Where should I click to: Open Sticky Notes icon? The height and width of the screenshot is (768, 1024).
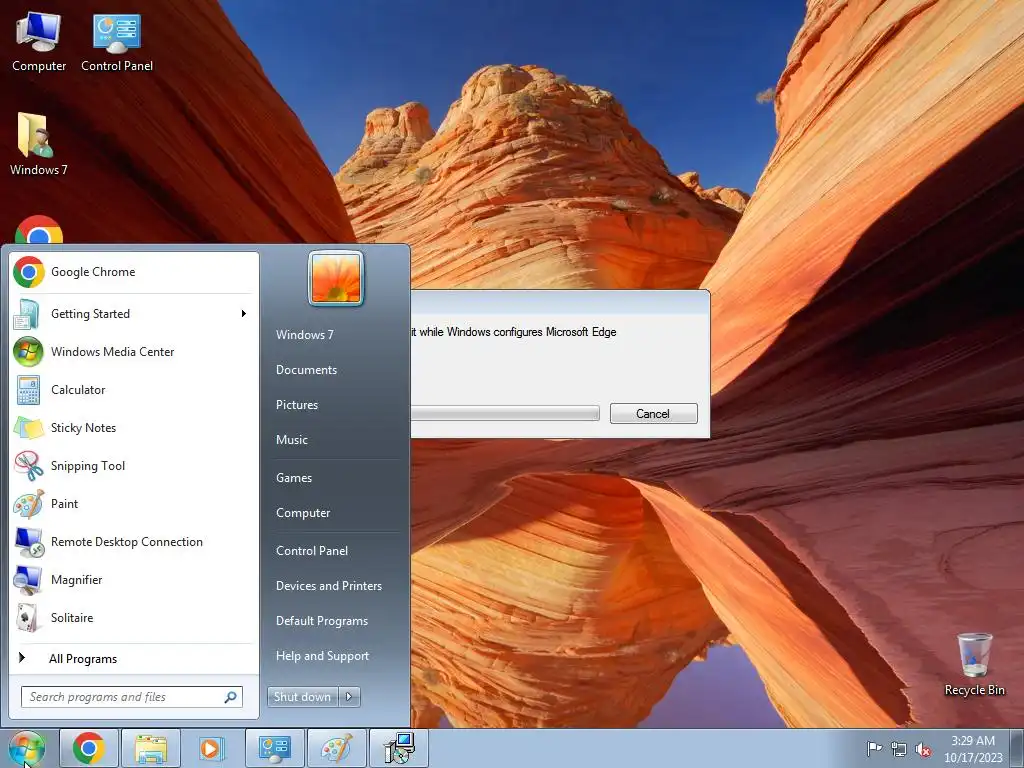coord(28,428)
